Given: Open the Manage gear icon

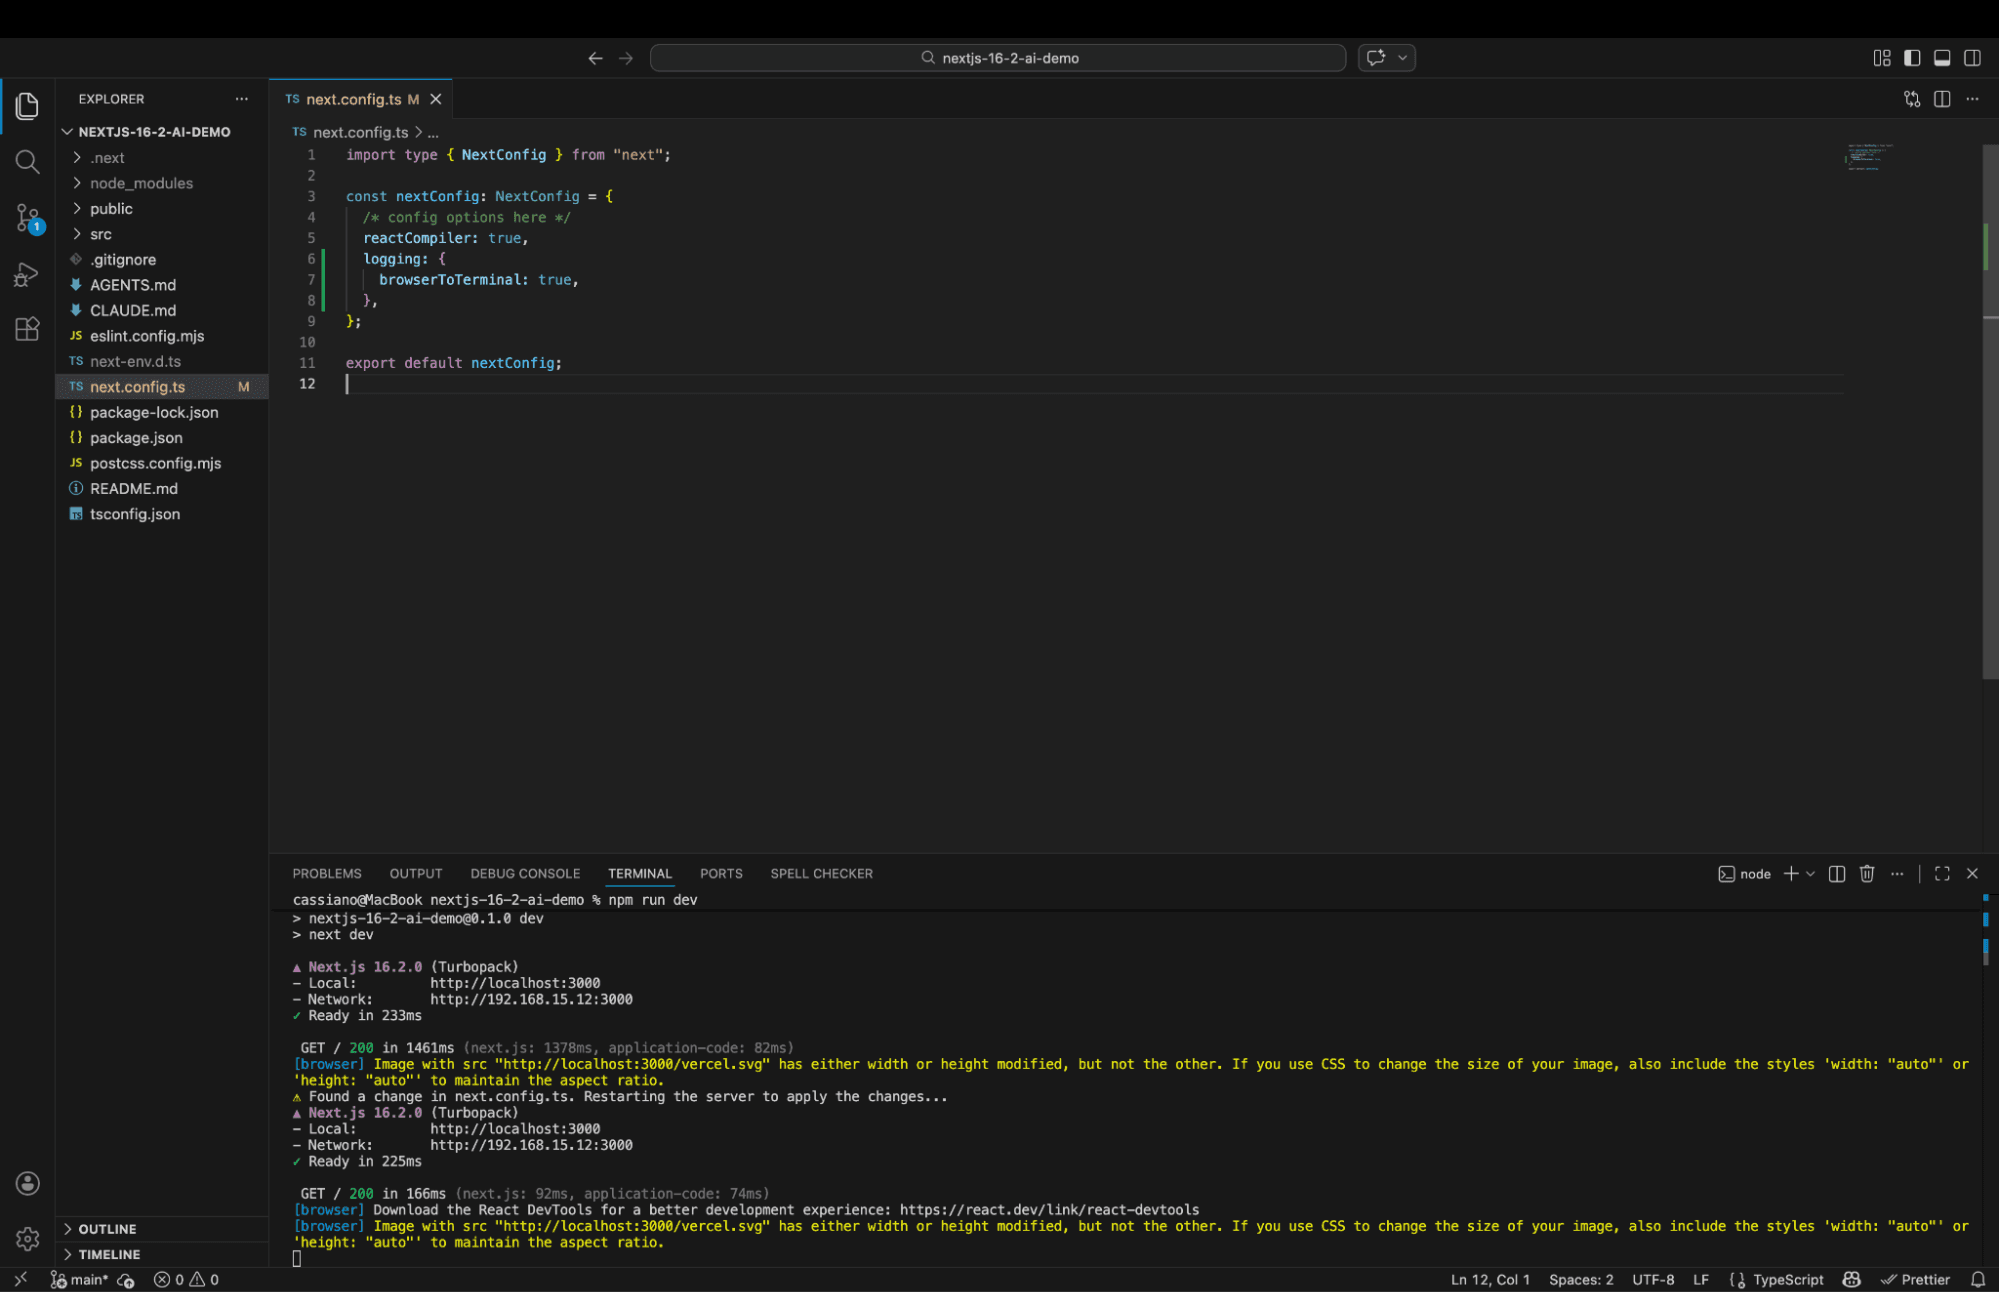Looking at the screenshot, I should tap(27, 1238).
